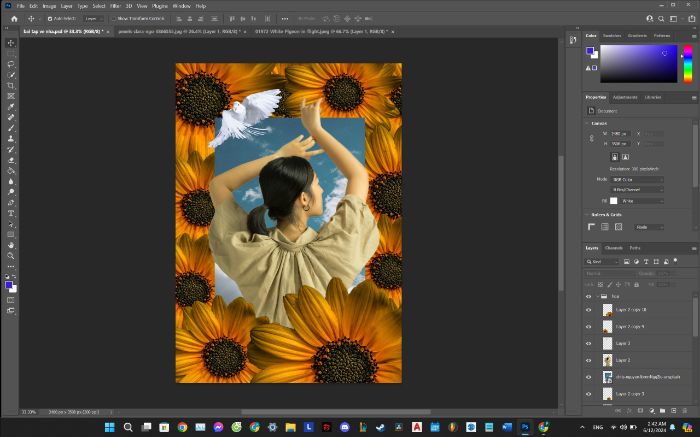700x437 pixels.
Task: Select the Move tool in the toolbox
Action: pos(11,43)
